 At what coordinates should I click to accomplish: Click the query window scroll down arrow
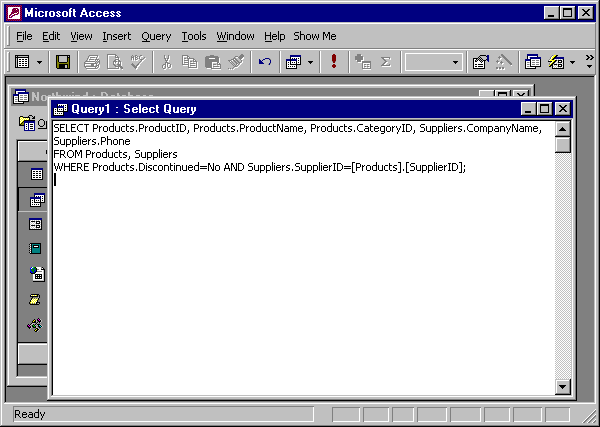coord(562,388)
